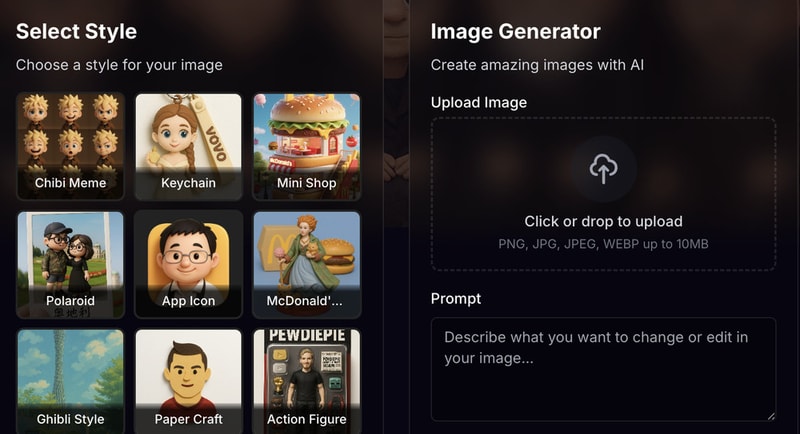Select the Chibi Meme style

click(70, 146)
